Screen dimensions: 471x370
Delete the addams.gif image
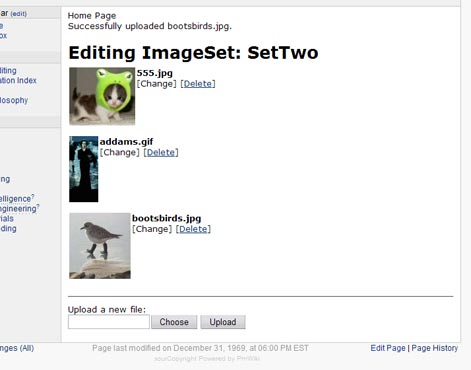(x=161, y=152)
